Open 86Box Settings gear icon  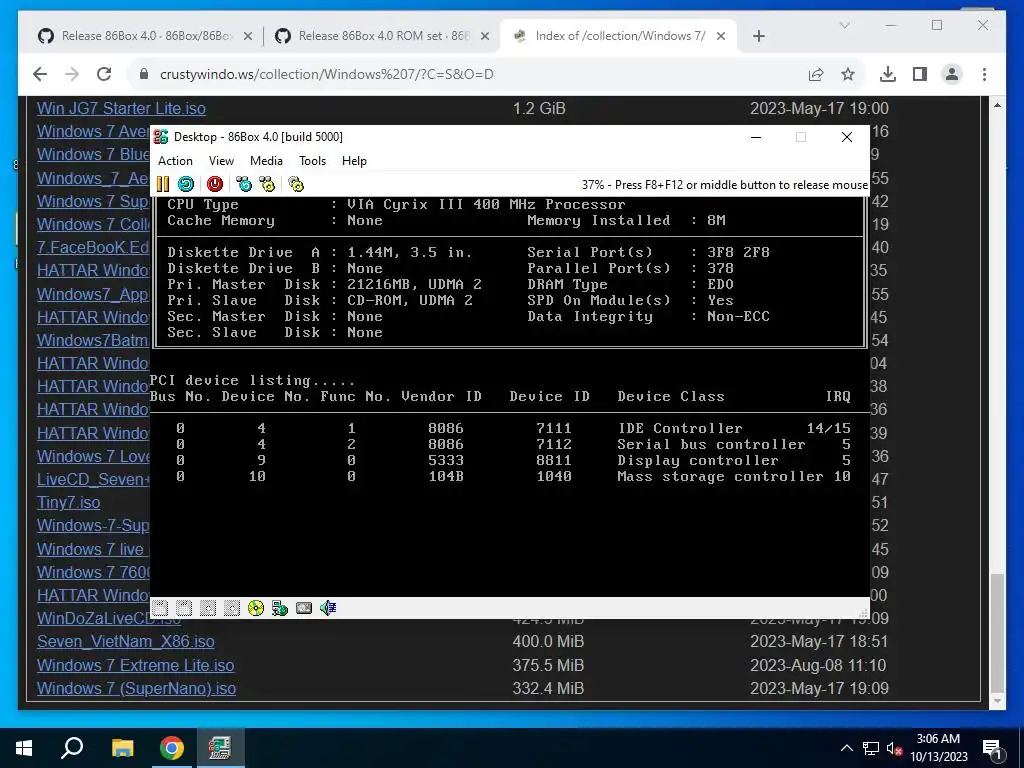296,184
